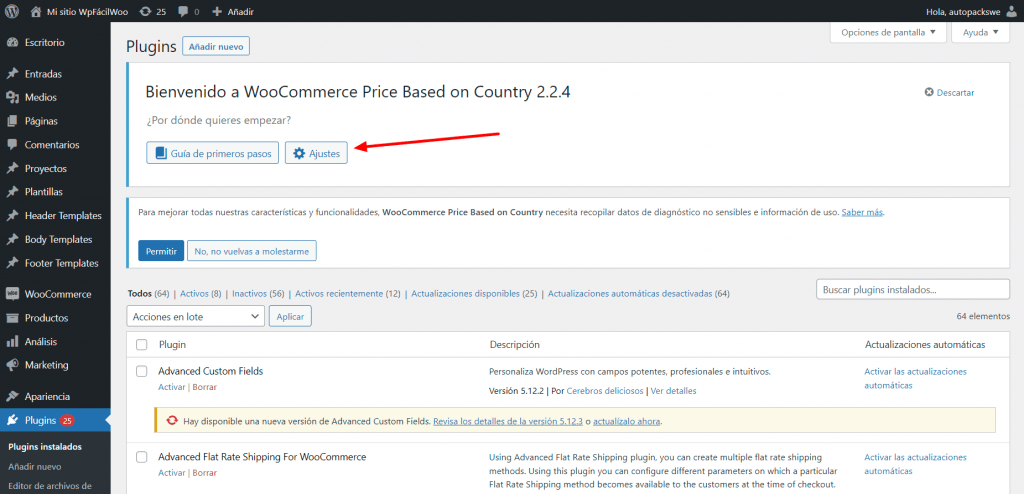Focus the Buscar plugins instalados search field
1024x494 pixels.
[x=913, y=289]
